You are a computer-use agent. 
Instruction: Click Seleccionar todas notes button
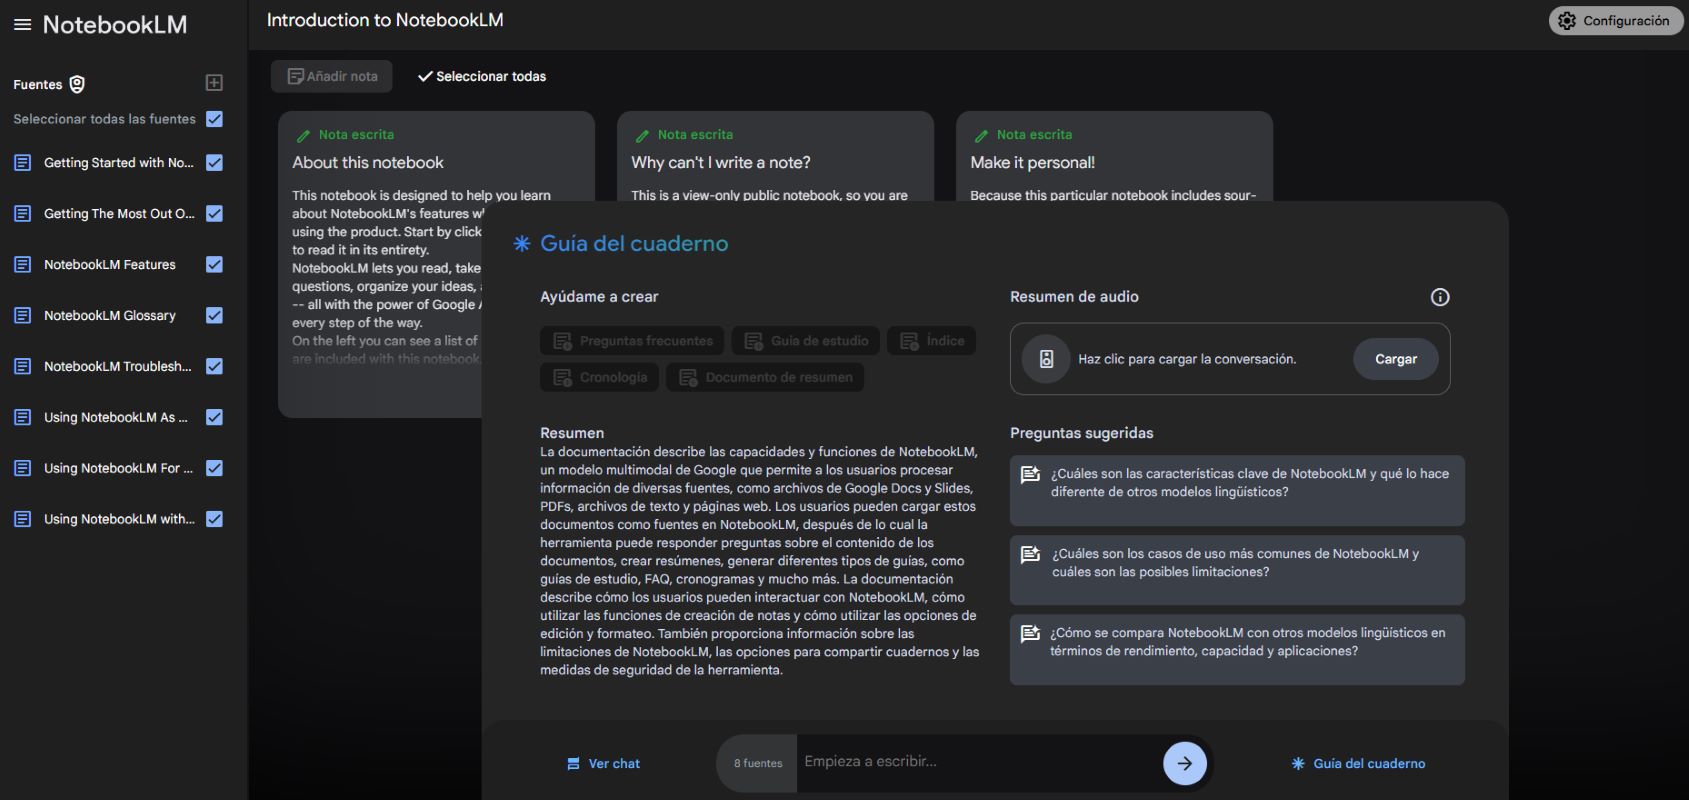[x=482, y=76]
